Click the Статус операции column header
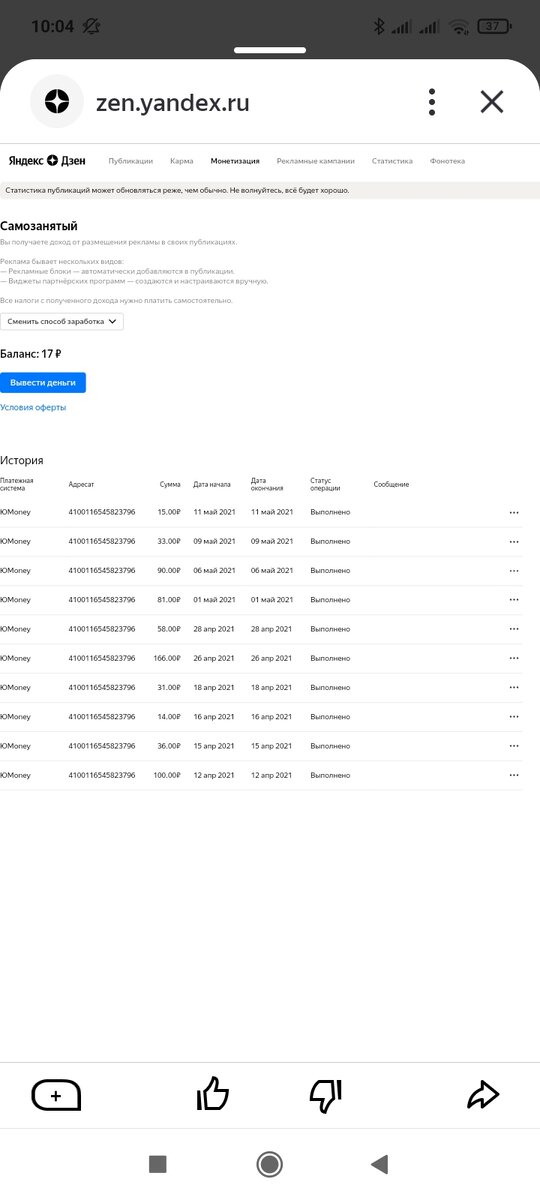 tap(326, 484)
